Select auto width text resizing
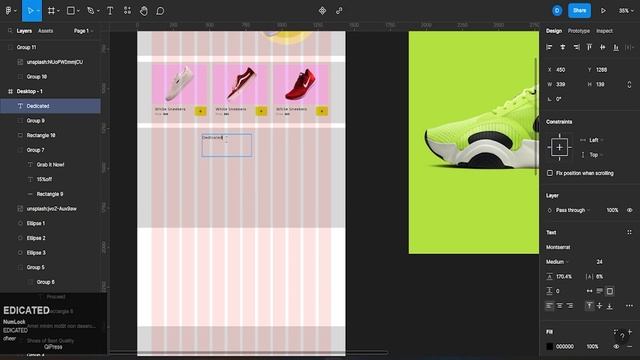Image resolution: width=640 pixels, height=360 pixels. point(589,291)
